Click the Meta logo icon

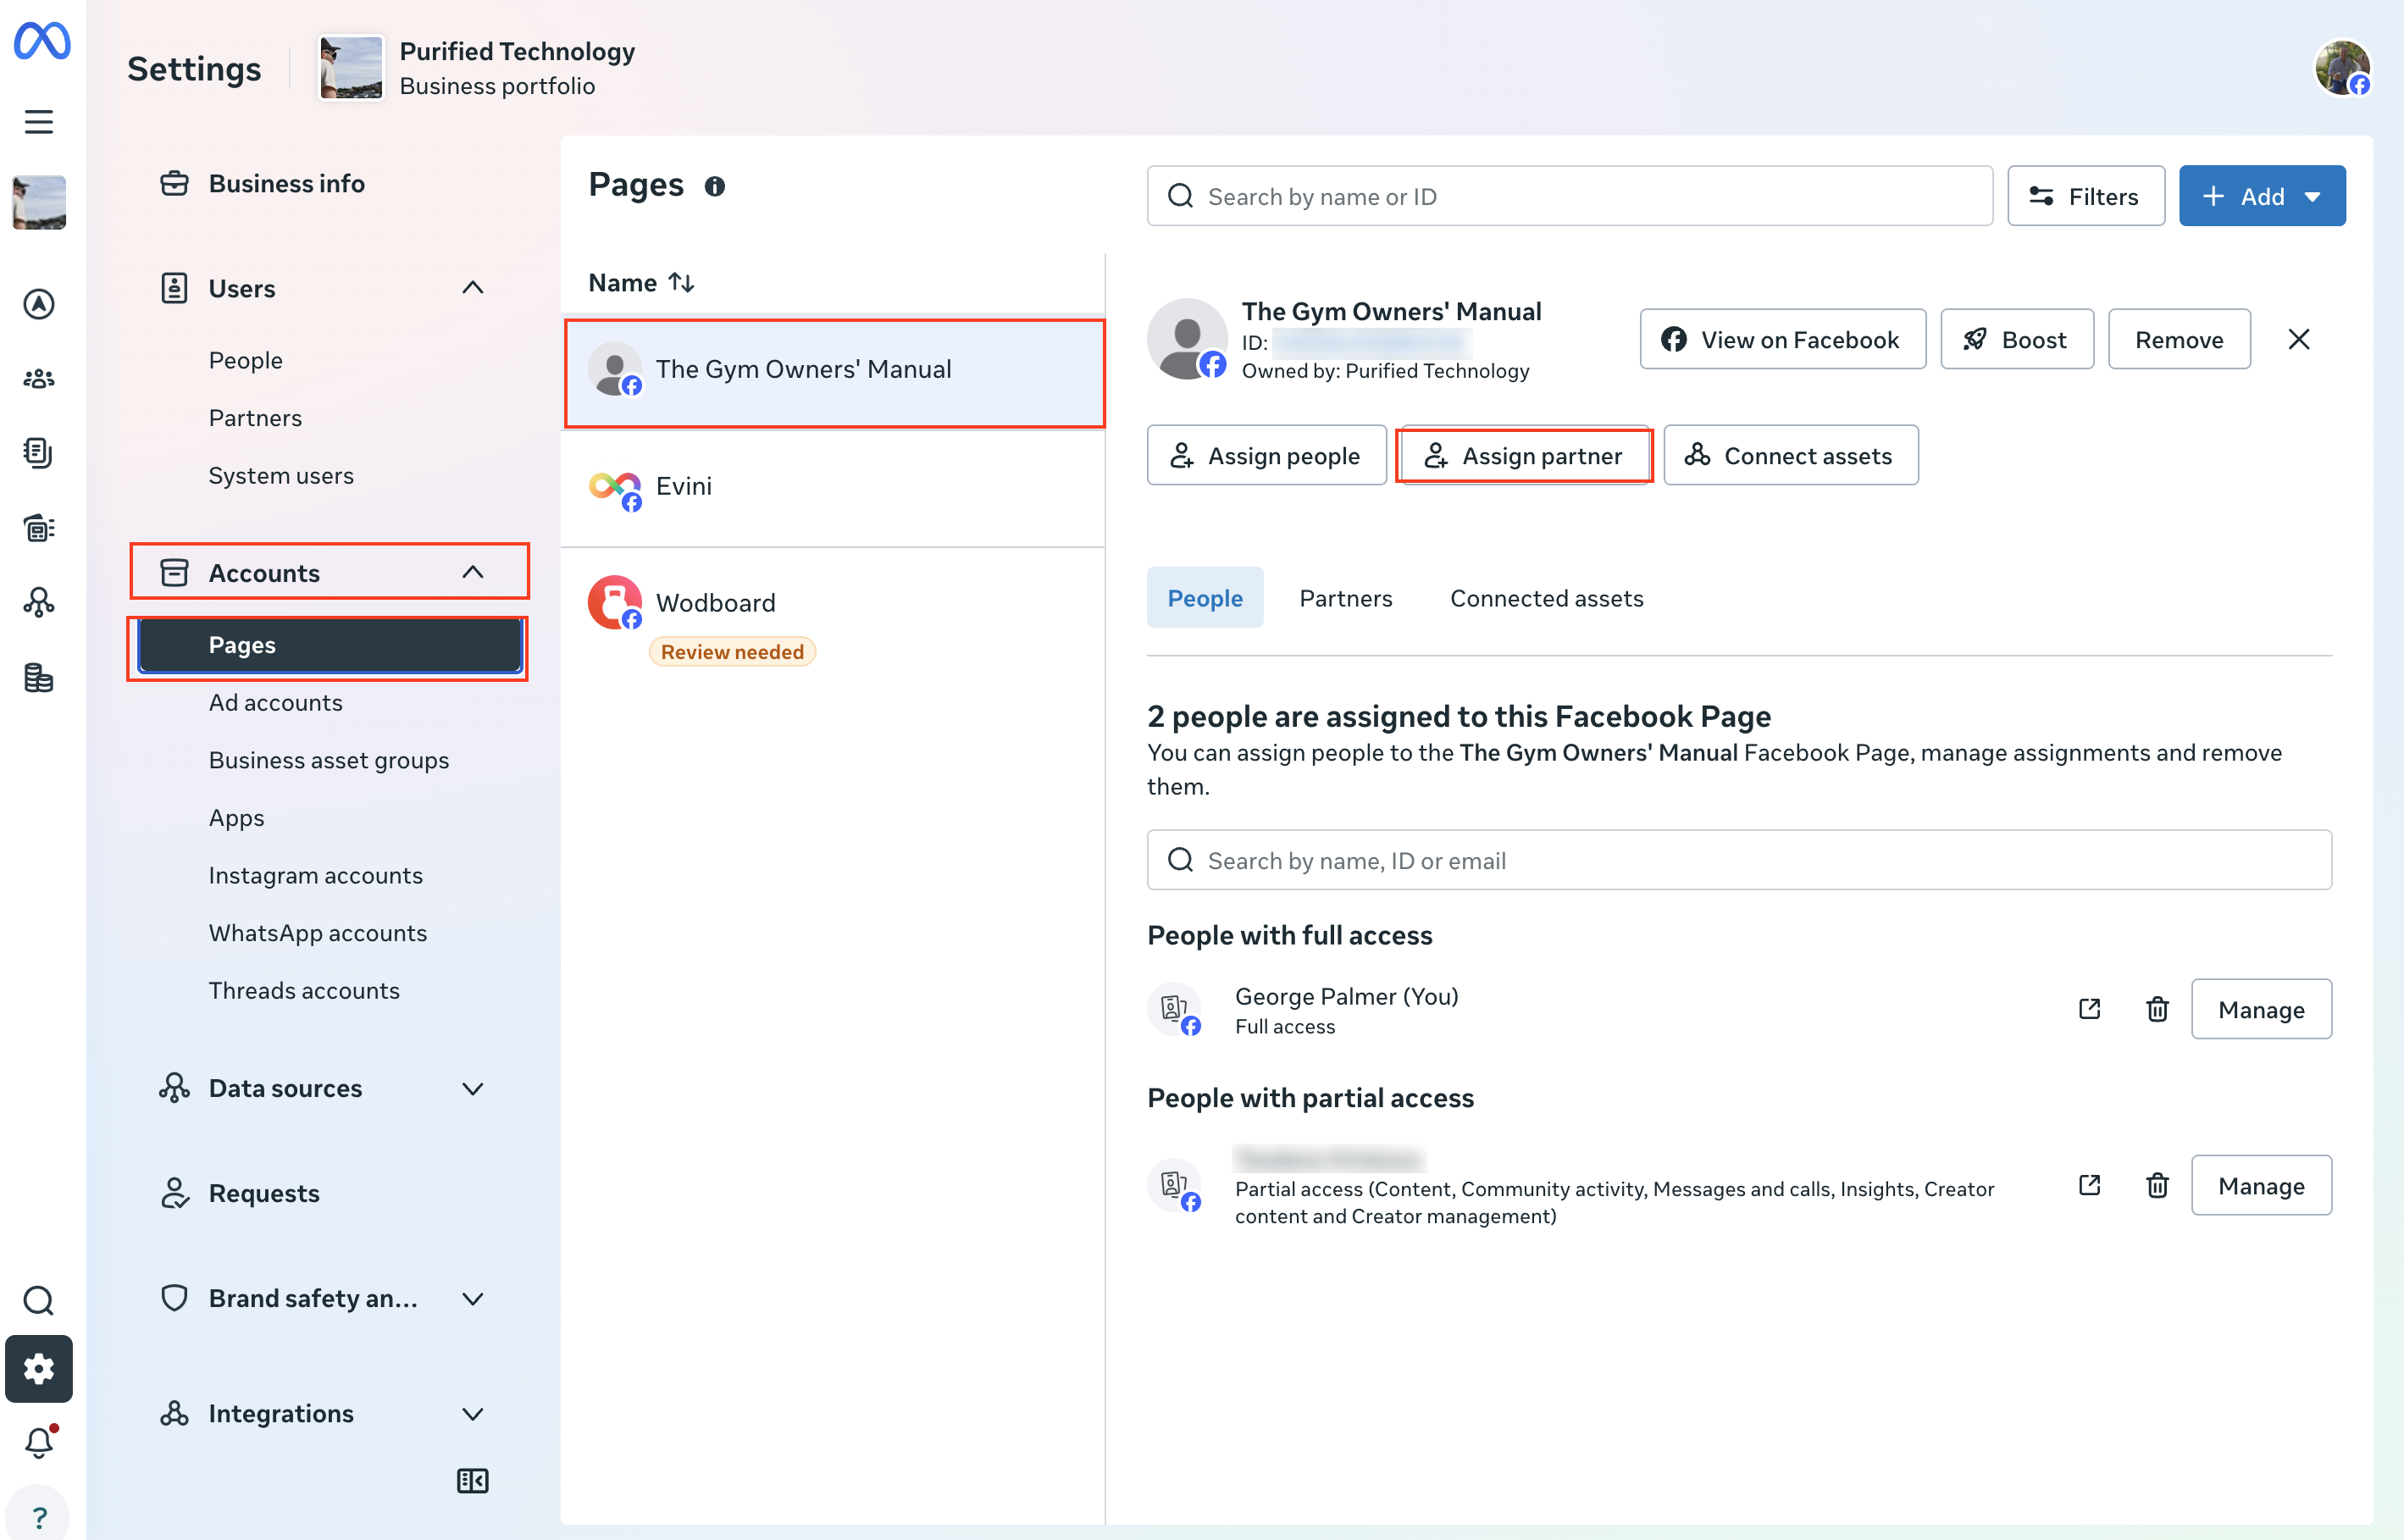click(x=41, y=40)
